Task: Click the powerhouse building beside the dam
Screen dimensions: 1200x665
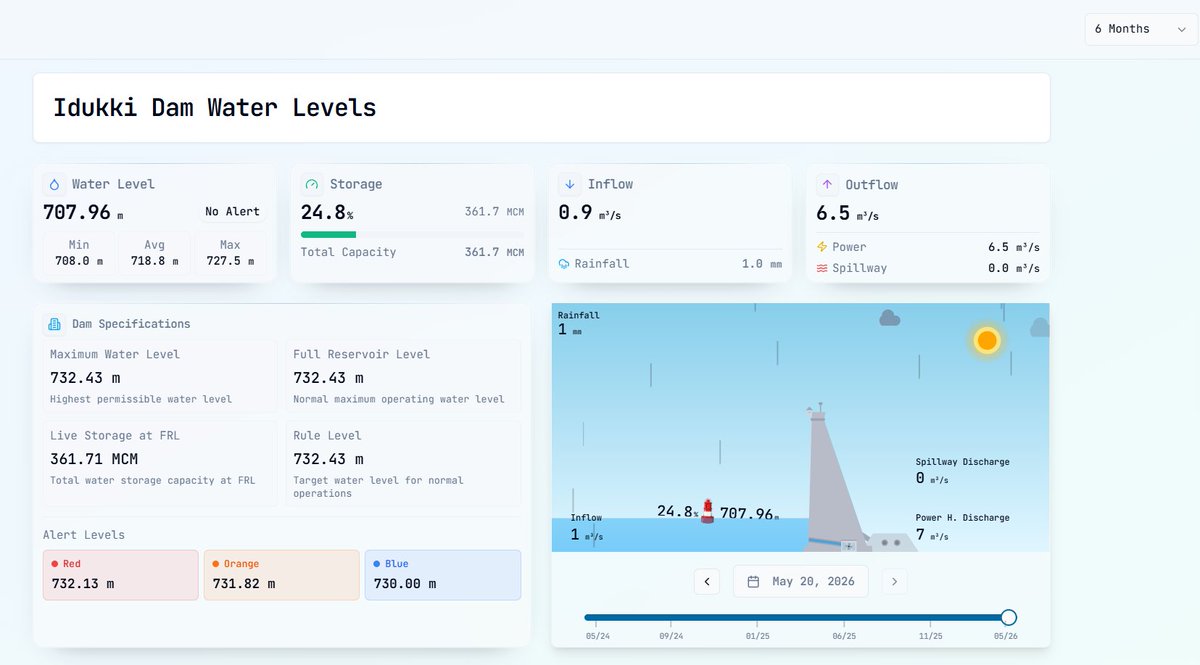Action: pos(891,542)
